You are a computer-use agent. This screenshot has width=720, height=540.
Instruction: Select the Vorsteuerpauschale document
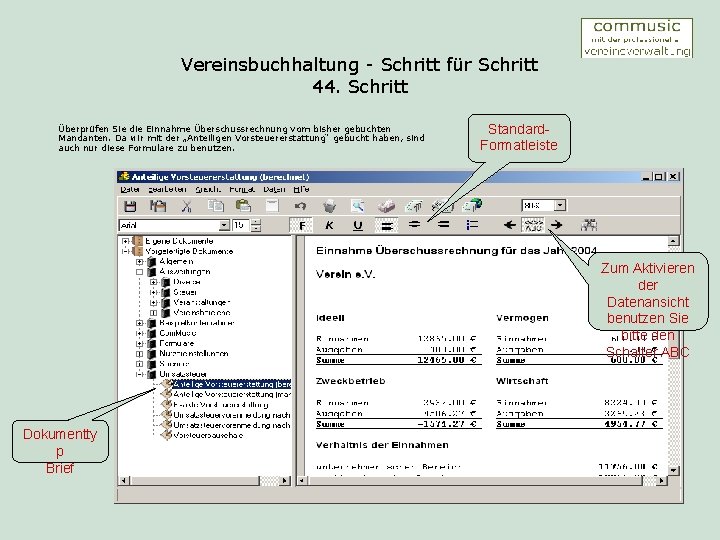(208, 435)
